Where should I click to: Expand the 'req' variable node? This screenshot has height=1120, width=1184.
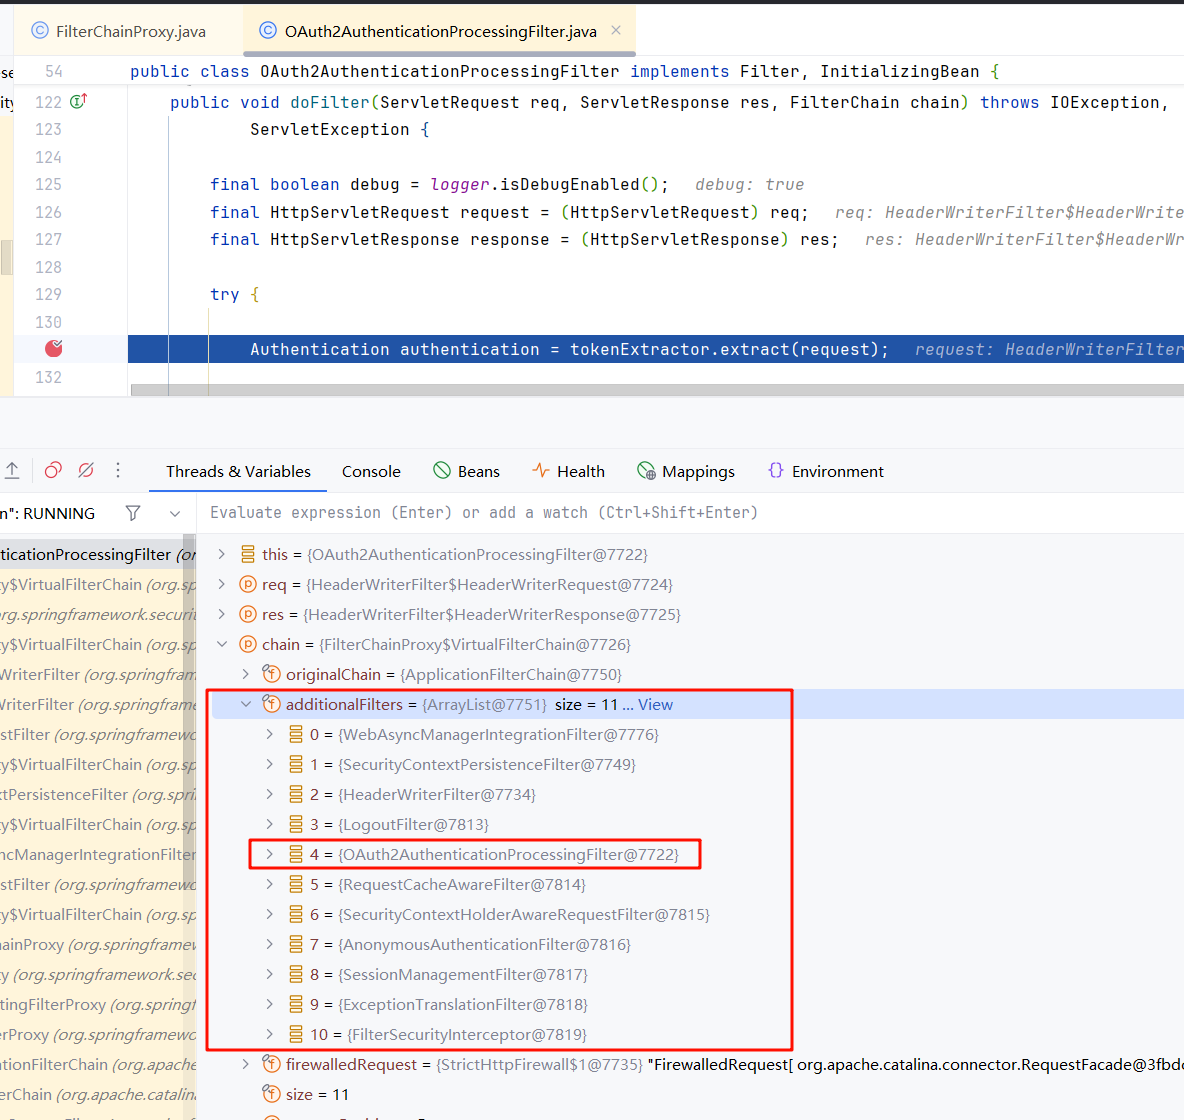point(221,585)
